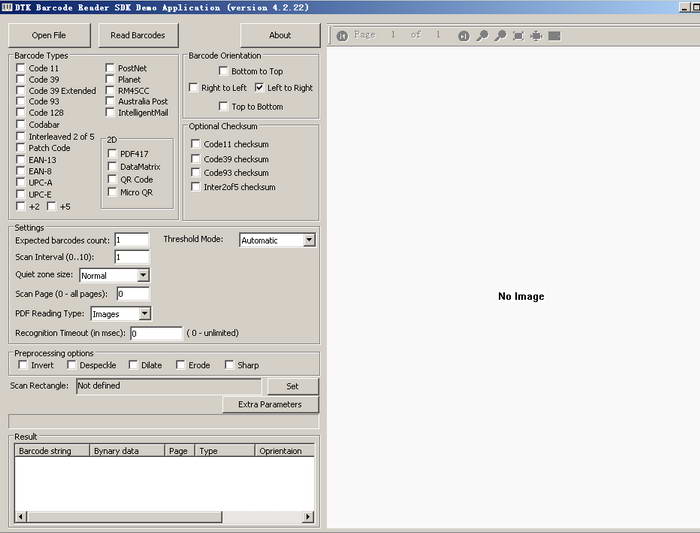The image size is (700, 533).
Task: Enable UPC-A barcode type
Action: point(21,182)
